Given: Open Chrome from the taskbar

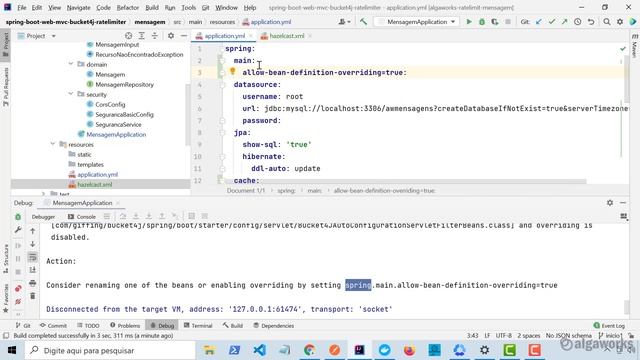Looking at the screenshot, I should (309, 350).
